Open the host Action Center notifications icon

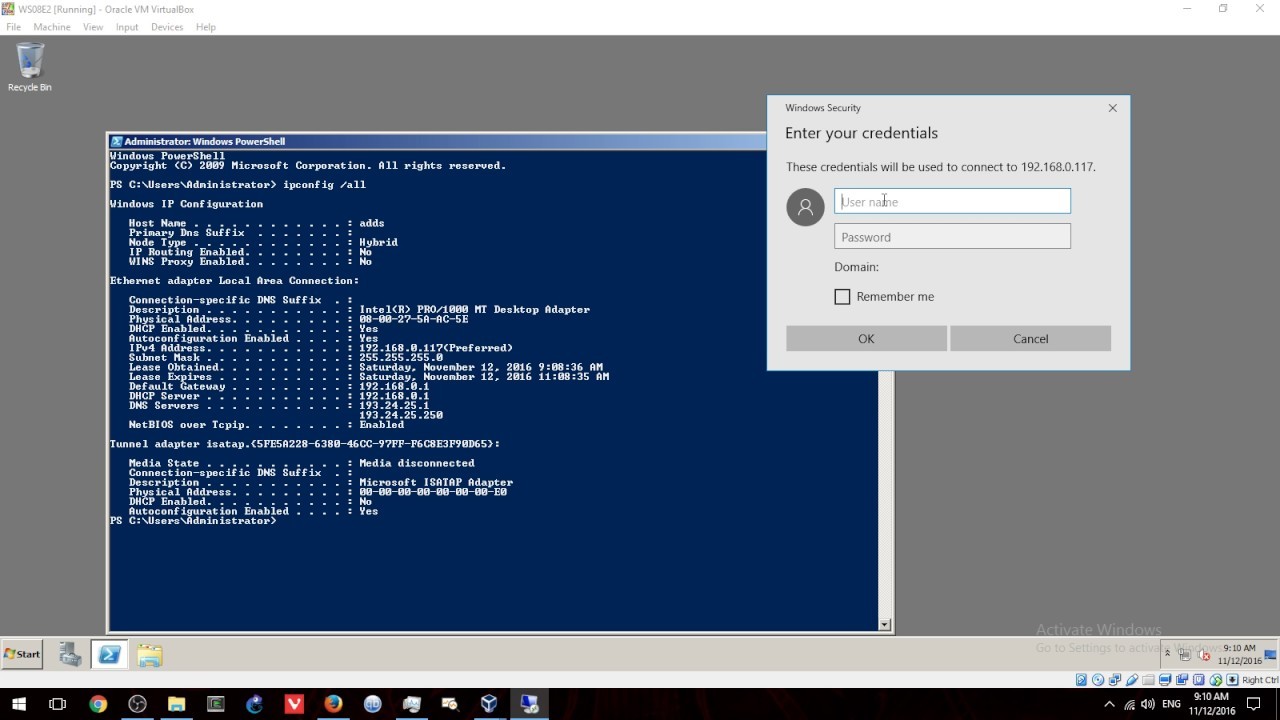pyautogui.click(x=1254, y=704)
